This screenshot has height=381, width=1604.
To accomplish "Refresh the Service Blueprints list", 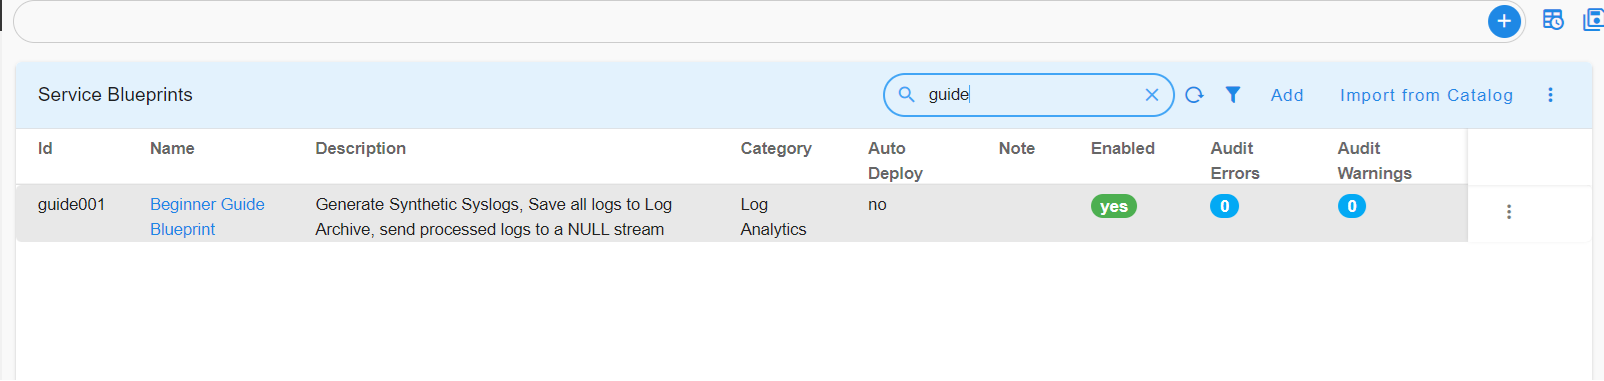I will 1194,95.
